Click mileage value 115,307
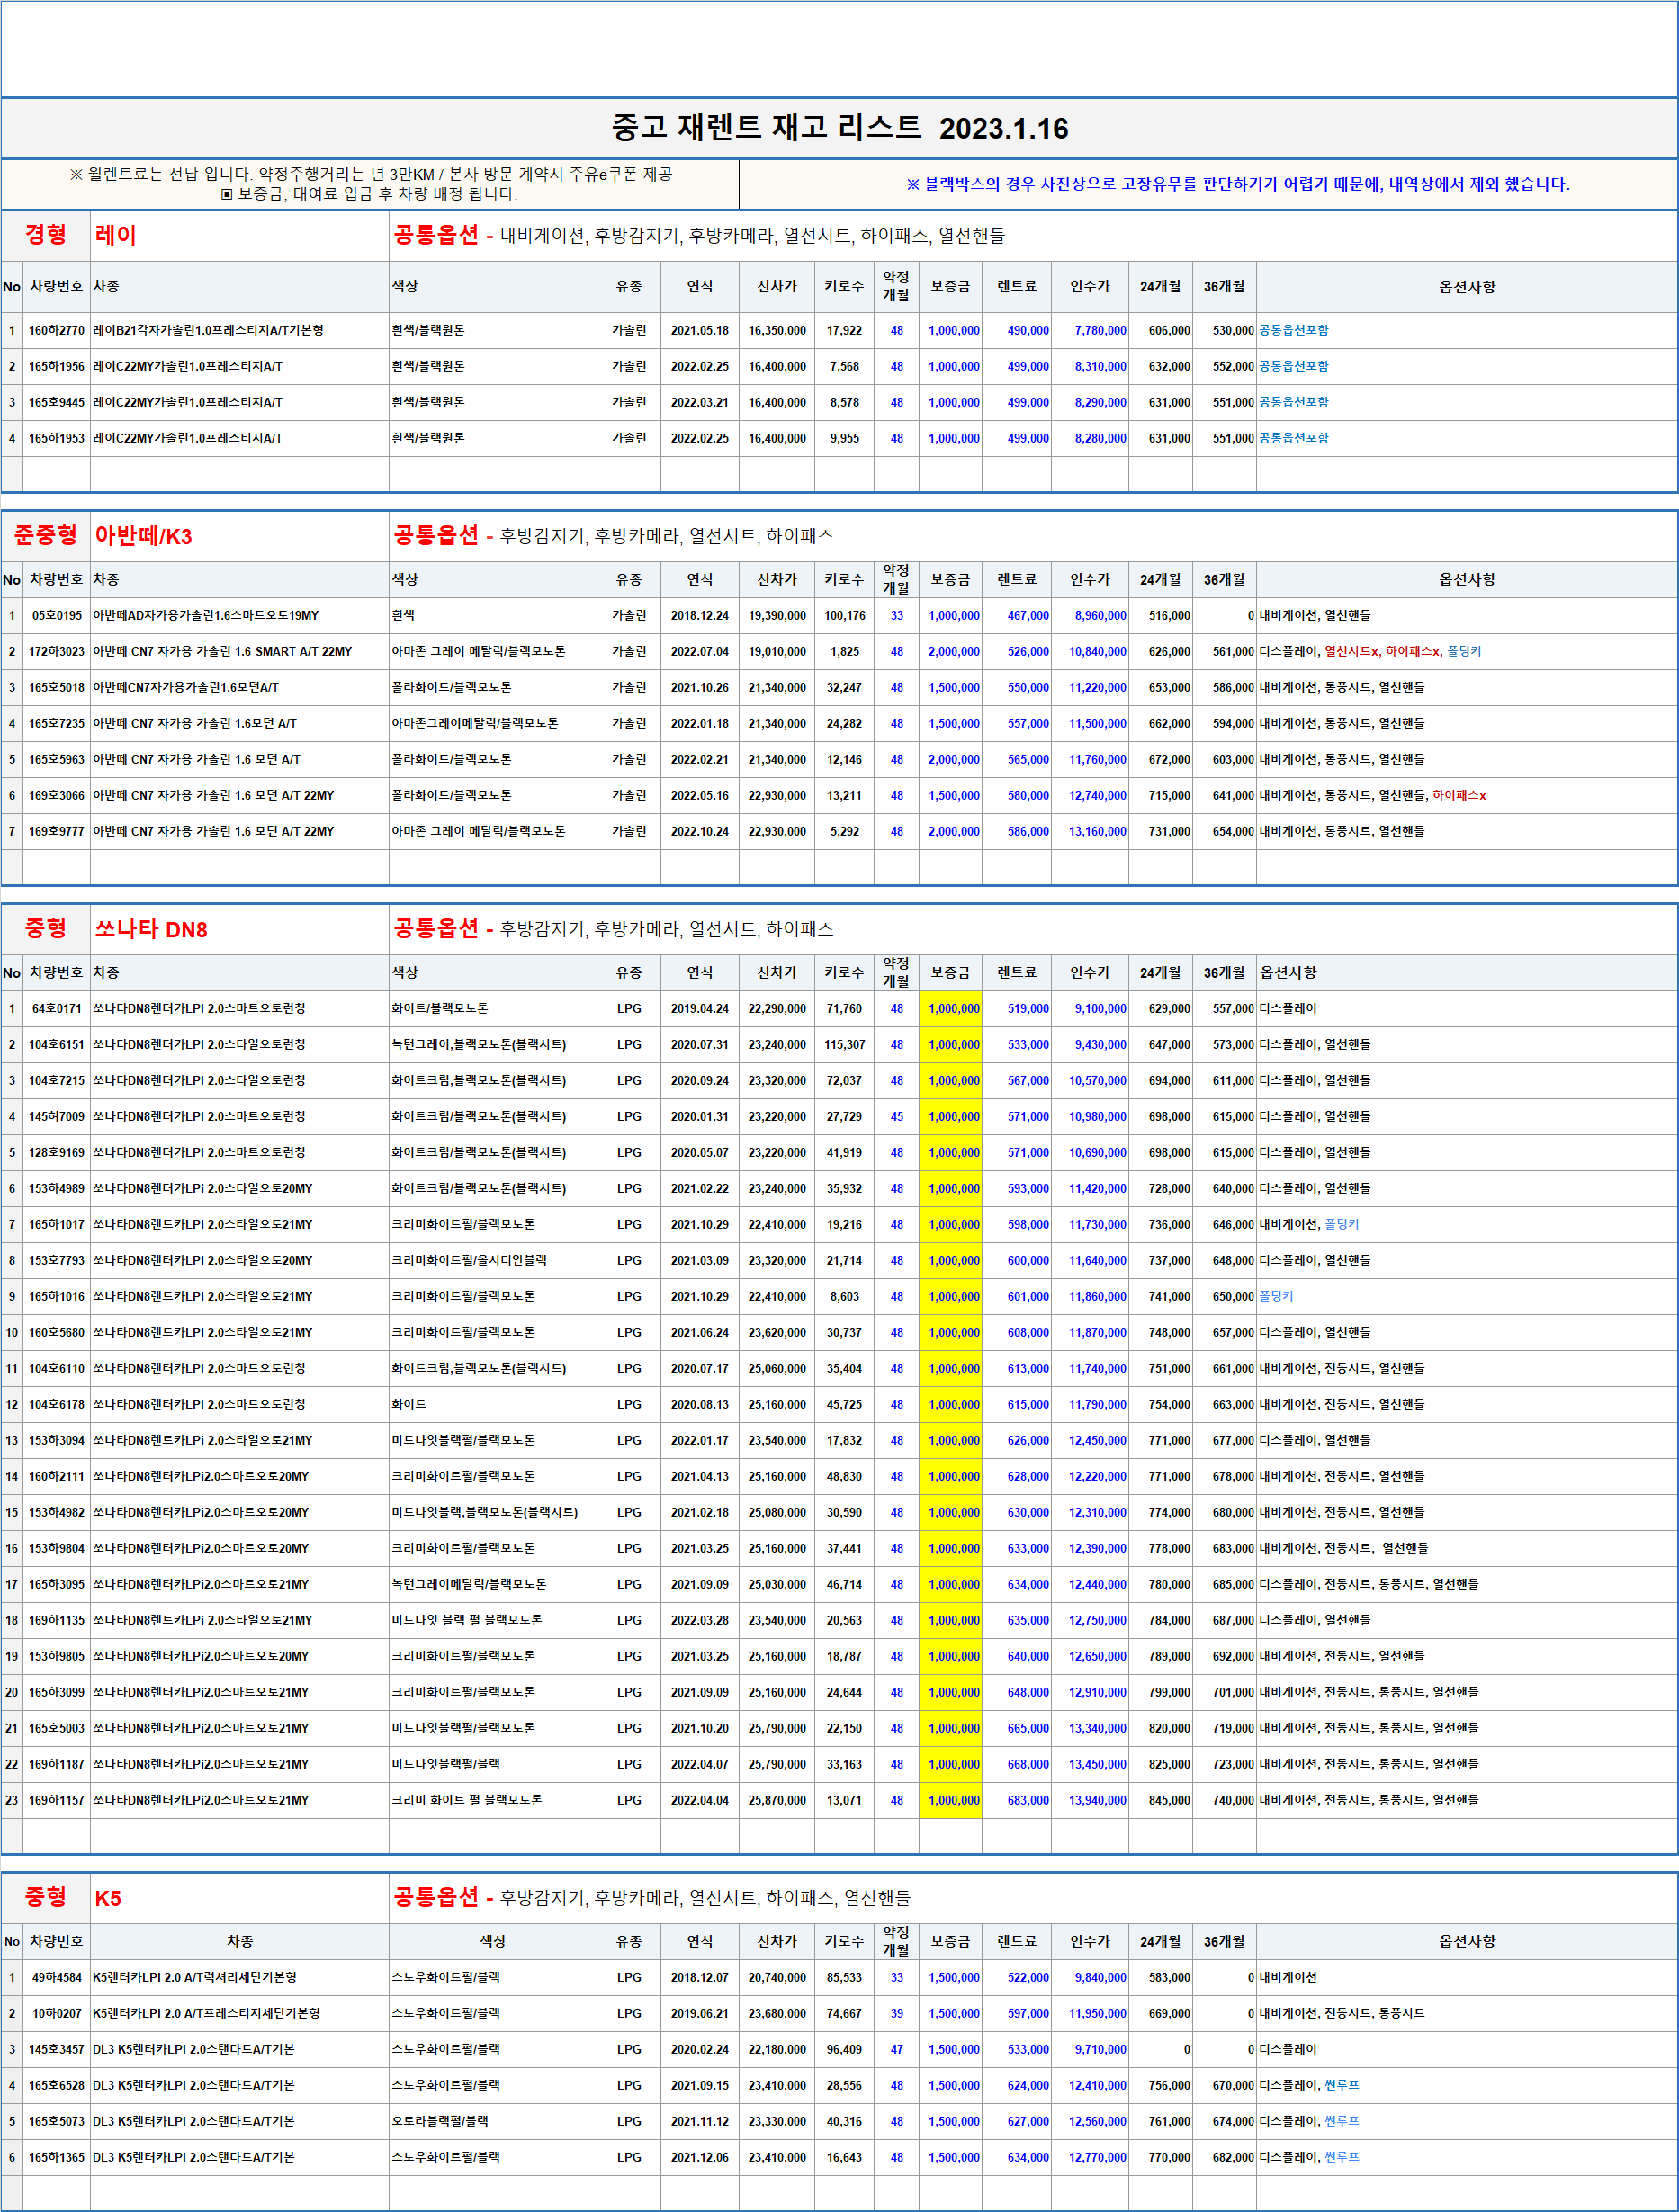Image resolution: width=1679 pixels, height=2212 pixels. coord(845,1044)
